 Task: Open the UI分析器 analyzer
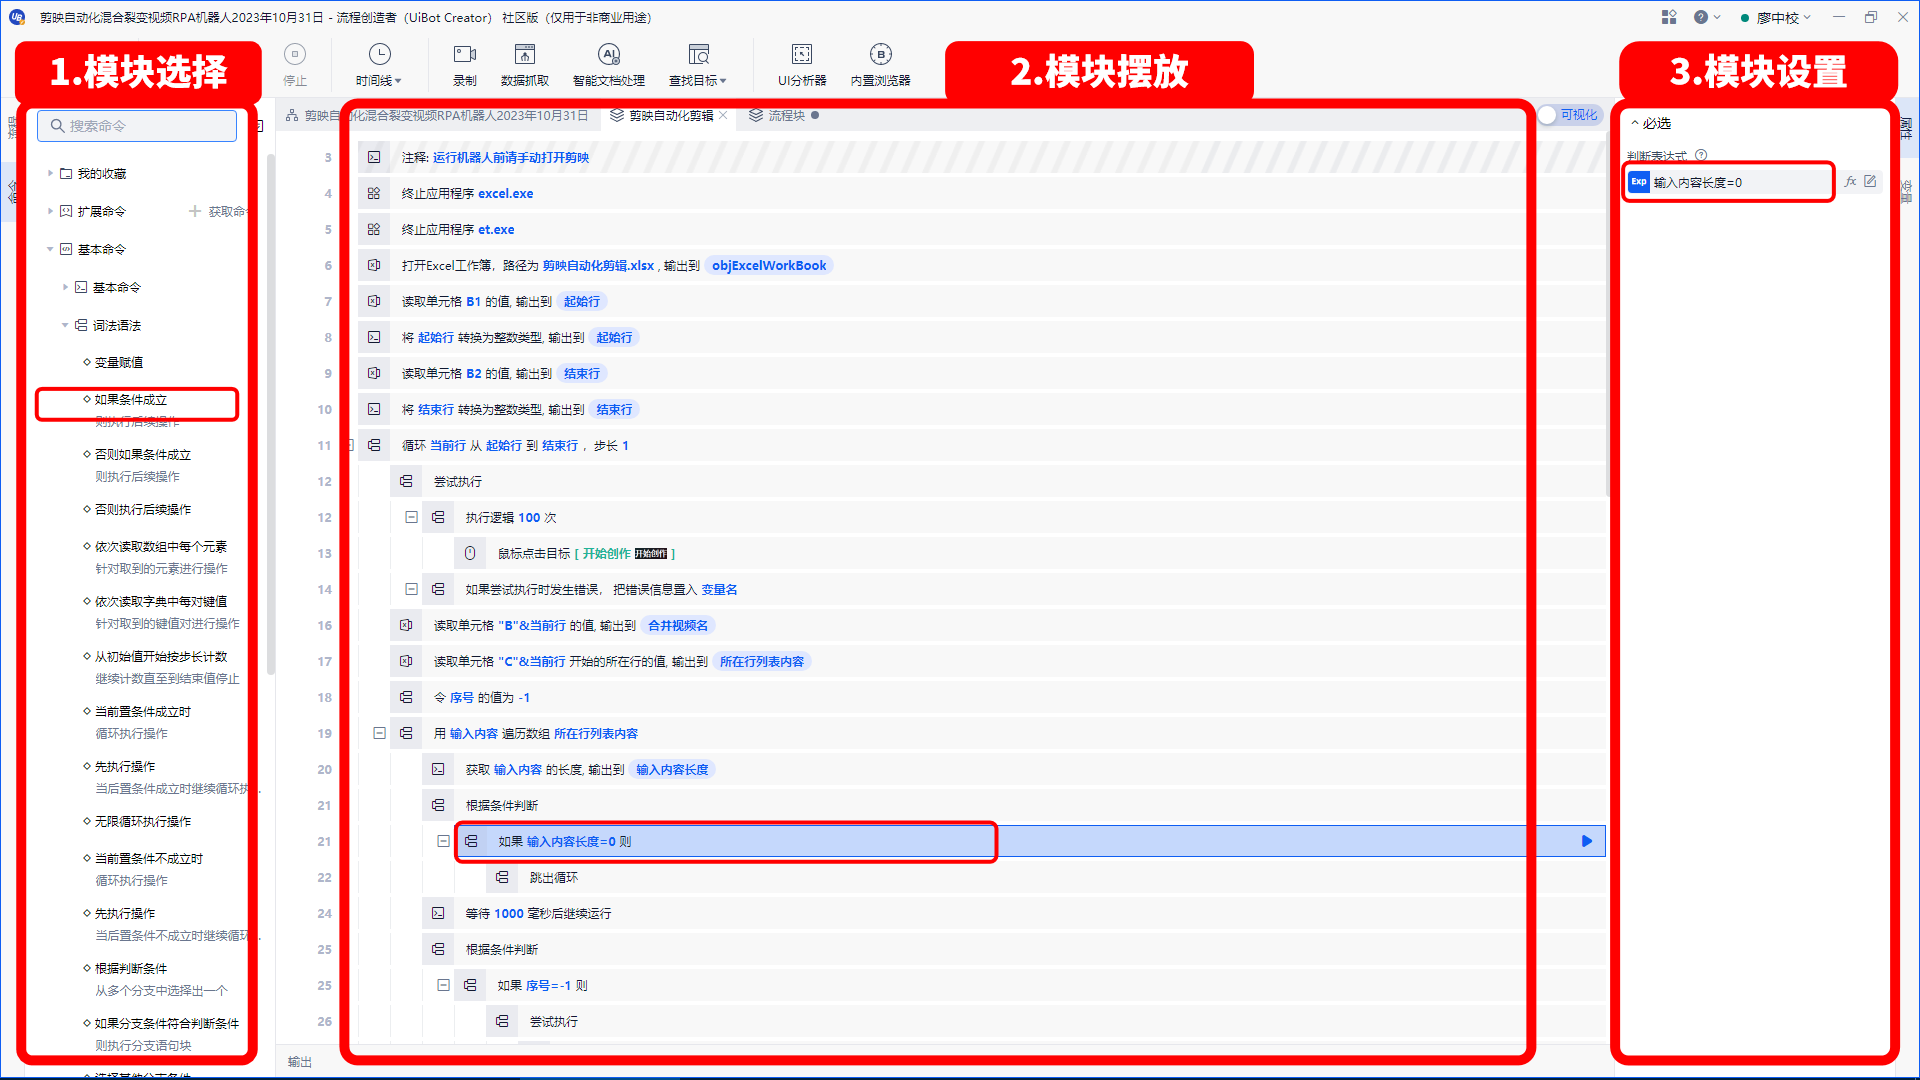[802, 64]
